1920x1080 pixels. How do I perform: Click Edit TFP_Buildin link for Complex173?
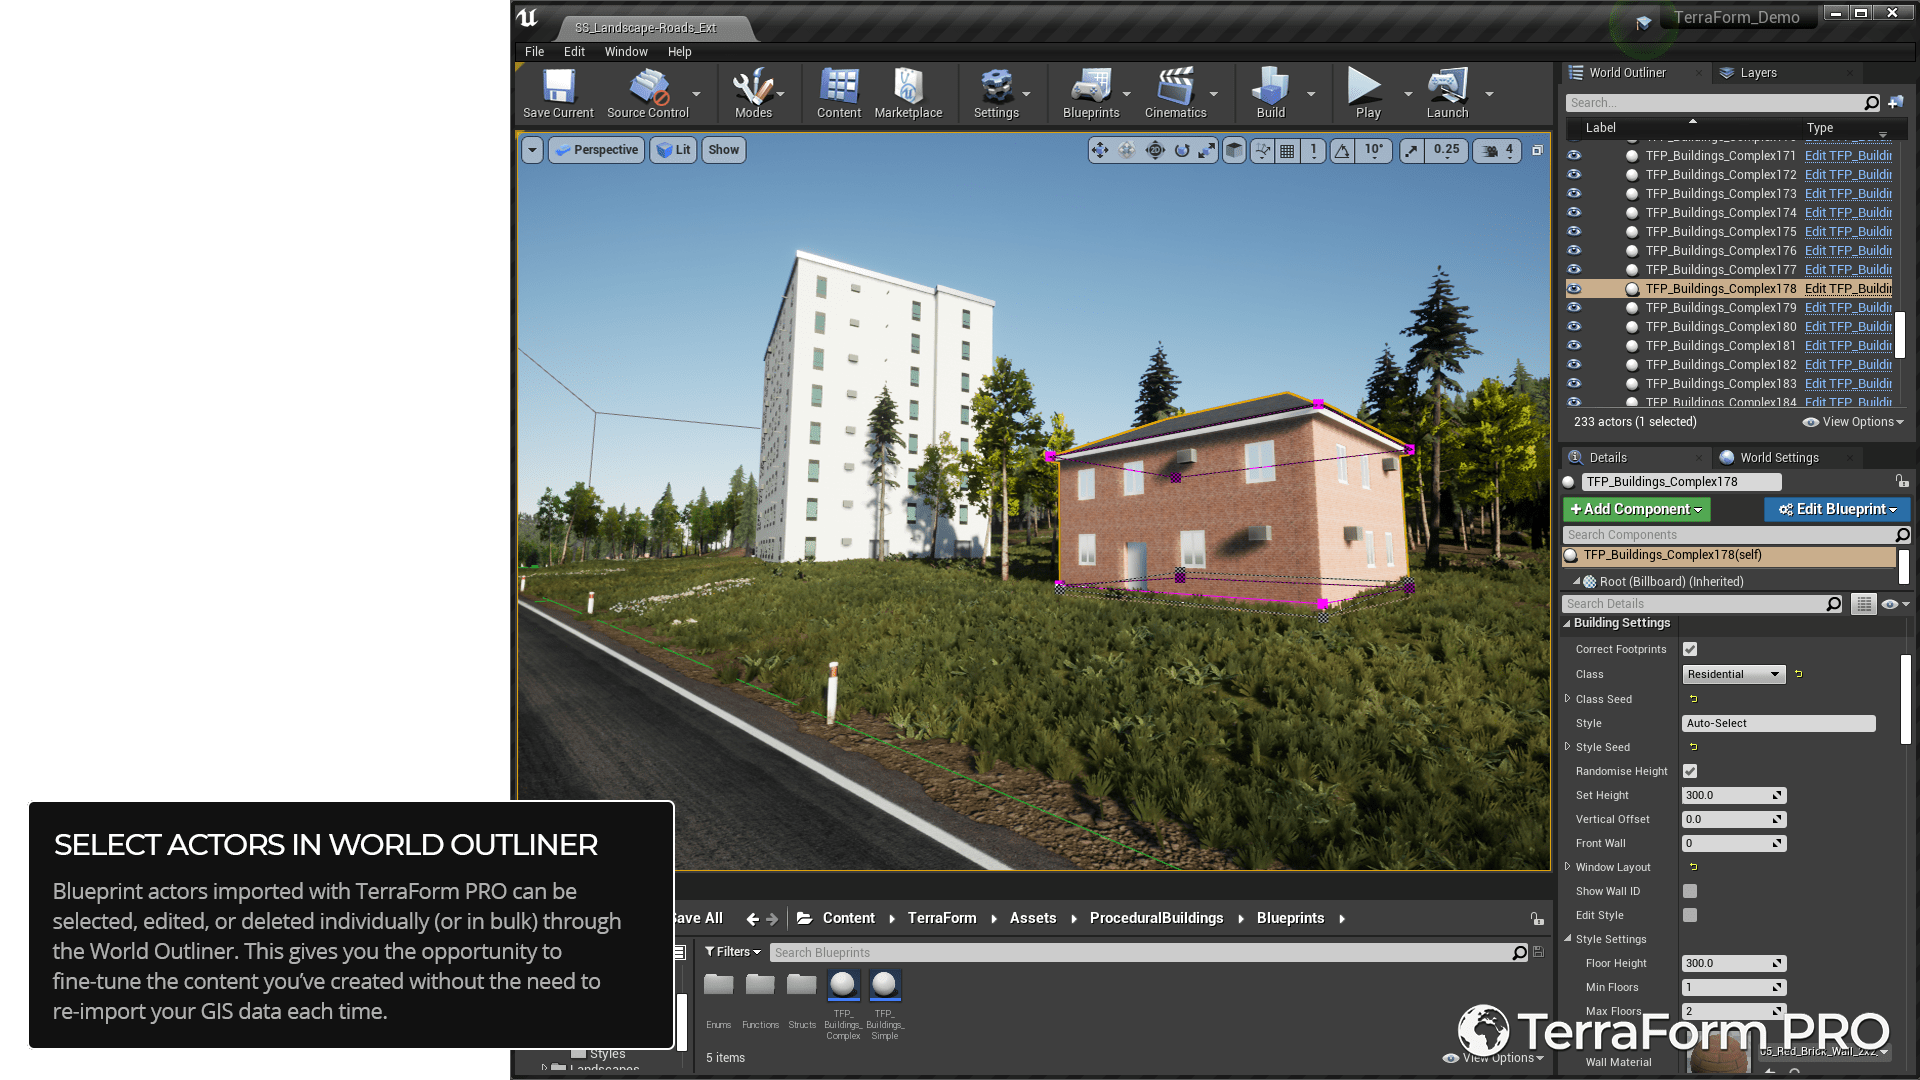coord(1848,194)
